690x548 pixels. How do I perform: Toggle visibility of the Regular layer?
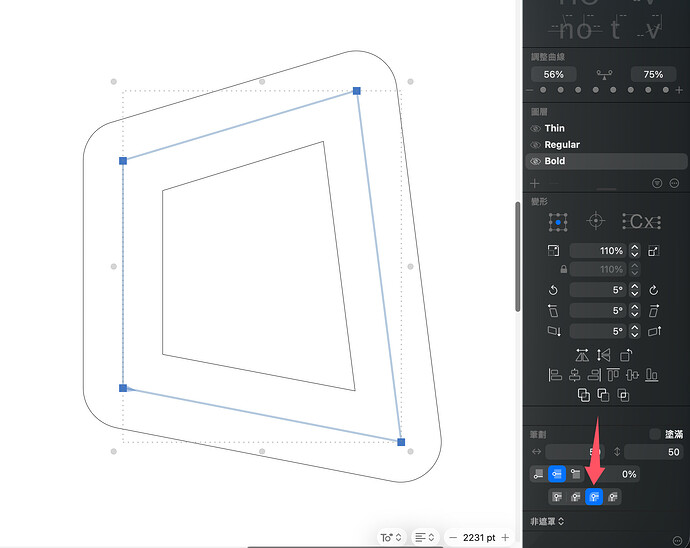(535, 145)
